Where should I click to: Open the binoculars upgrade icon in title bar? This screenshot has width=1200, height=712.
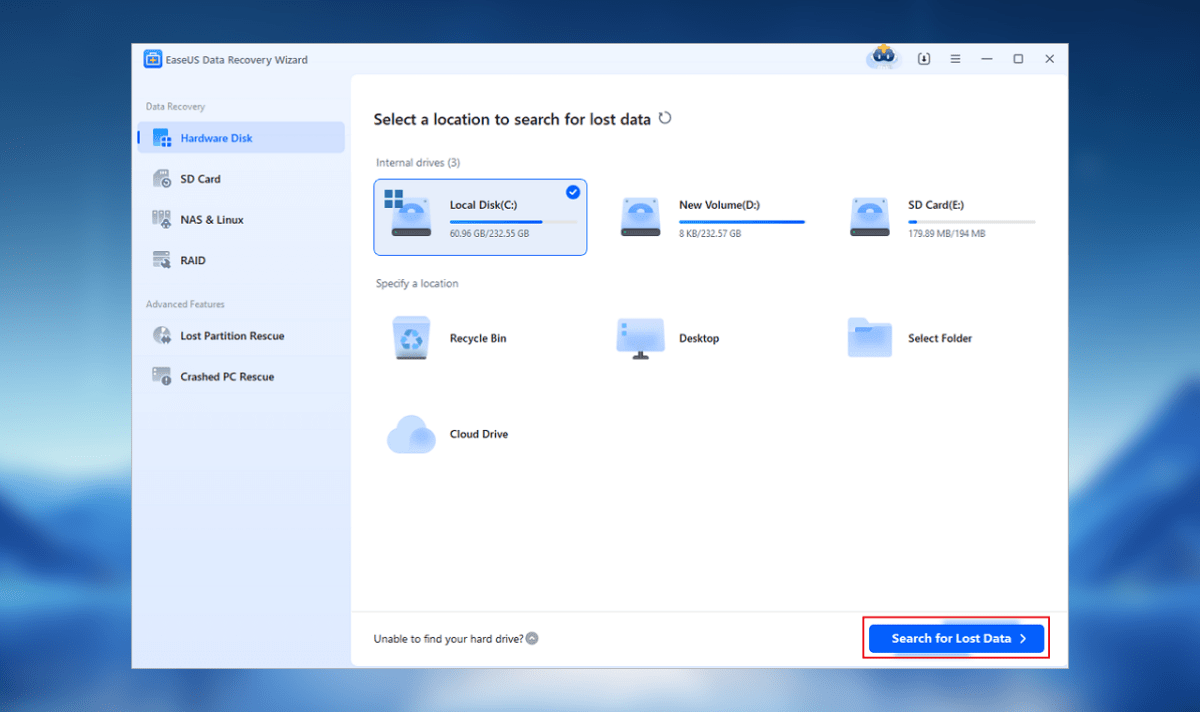coord(883,58)
